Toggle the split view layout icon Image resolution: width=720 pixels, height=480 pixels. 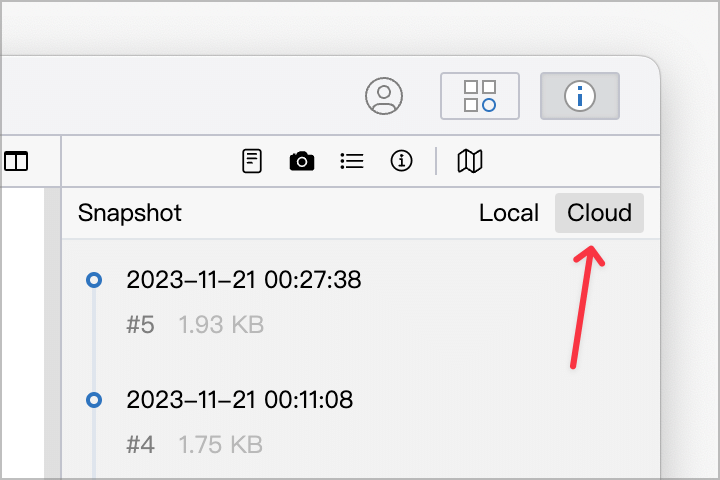pyautogui.click(x=16, y=161)
